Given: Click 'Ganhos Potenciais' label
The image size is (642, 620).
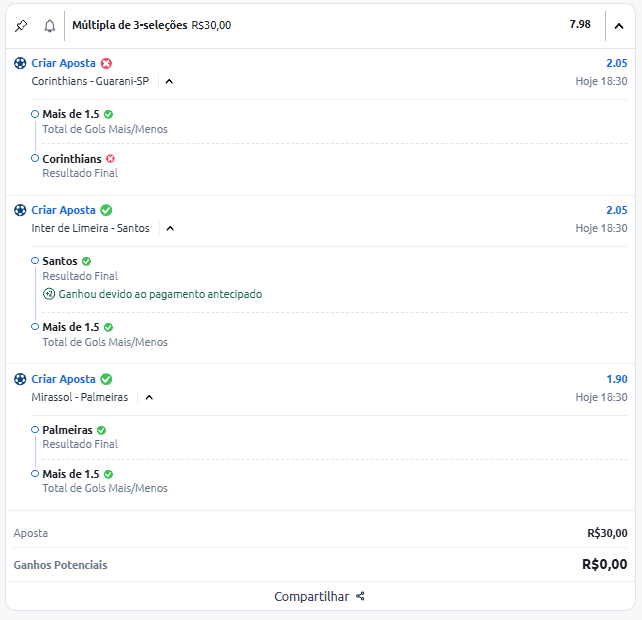Looking at the screenshot, I should coord(61,565).
